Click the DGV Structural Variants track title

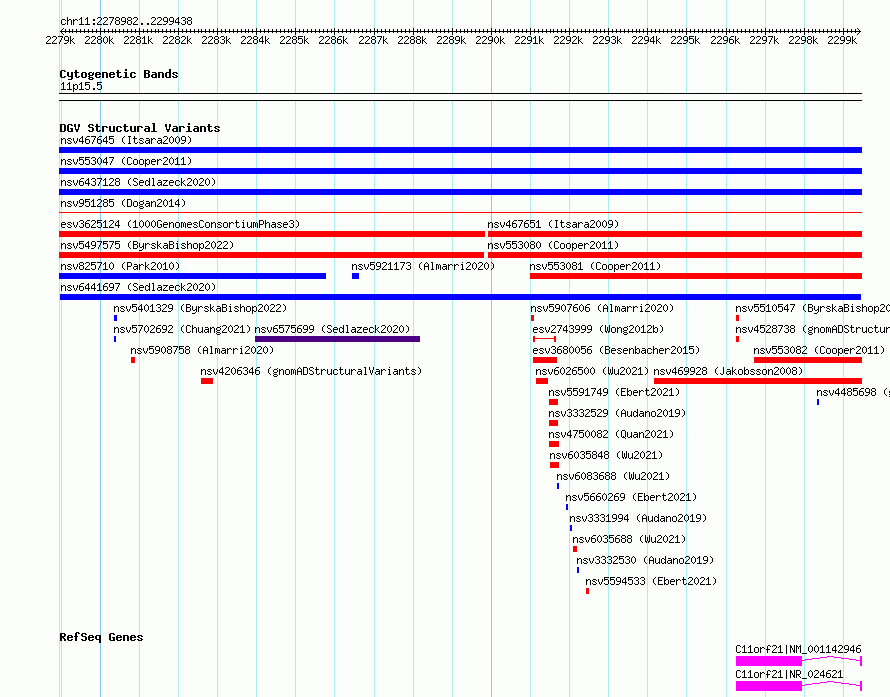[x=140, y=128]
